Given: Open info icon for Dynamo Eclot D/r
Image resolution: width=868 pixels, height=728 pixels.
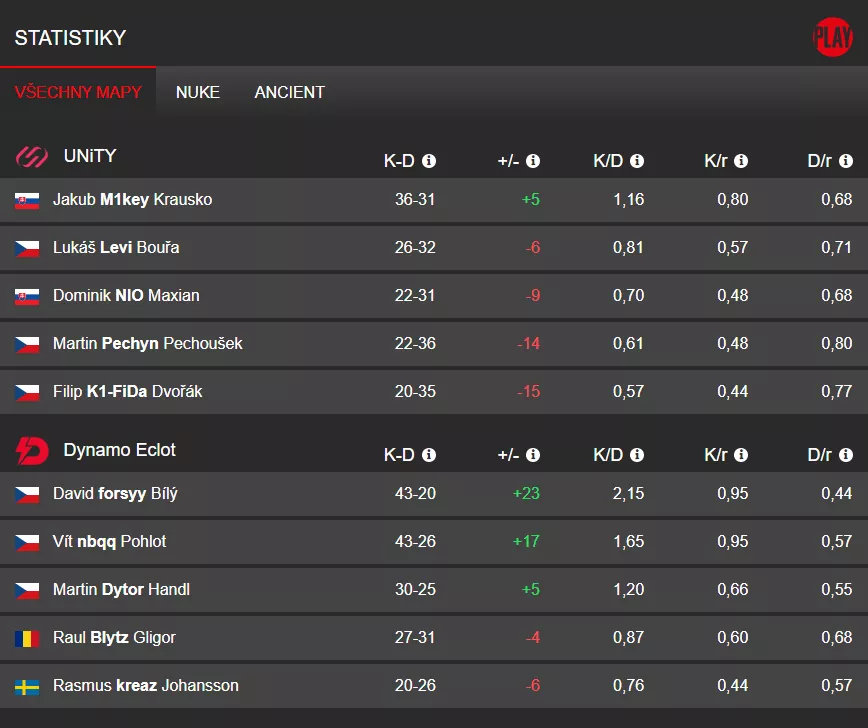Looking at the screenshot, I should [846, 455].
